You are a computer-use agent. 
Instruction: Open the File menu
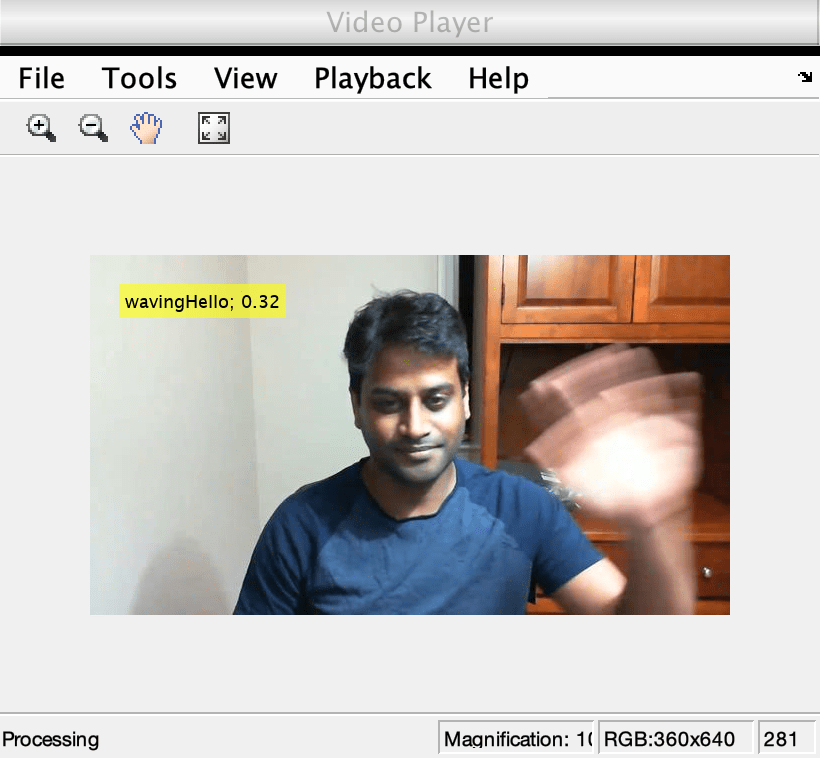click(x=41, y=78)
